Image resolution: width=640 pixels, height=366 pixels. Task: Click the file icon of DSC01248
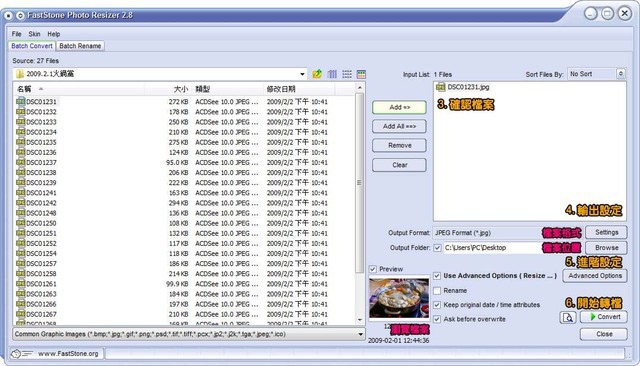[20, 213]
